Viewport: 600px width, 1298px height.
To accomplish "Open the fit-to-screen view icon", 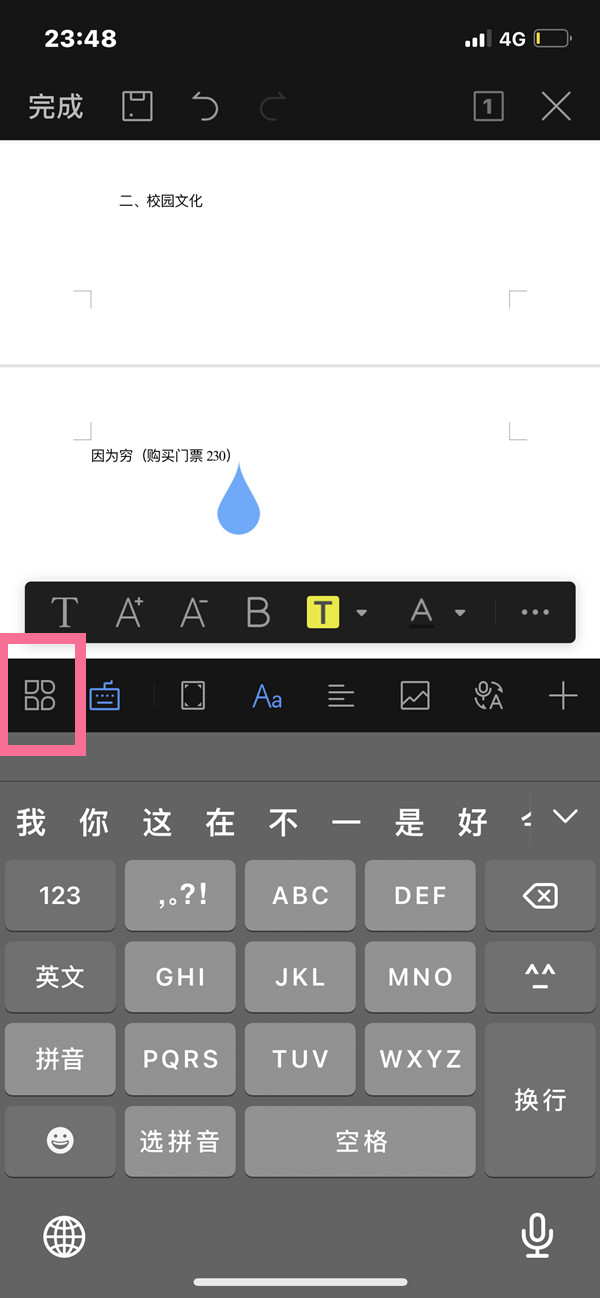I will (193, 695).
